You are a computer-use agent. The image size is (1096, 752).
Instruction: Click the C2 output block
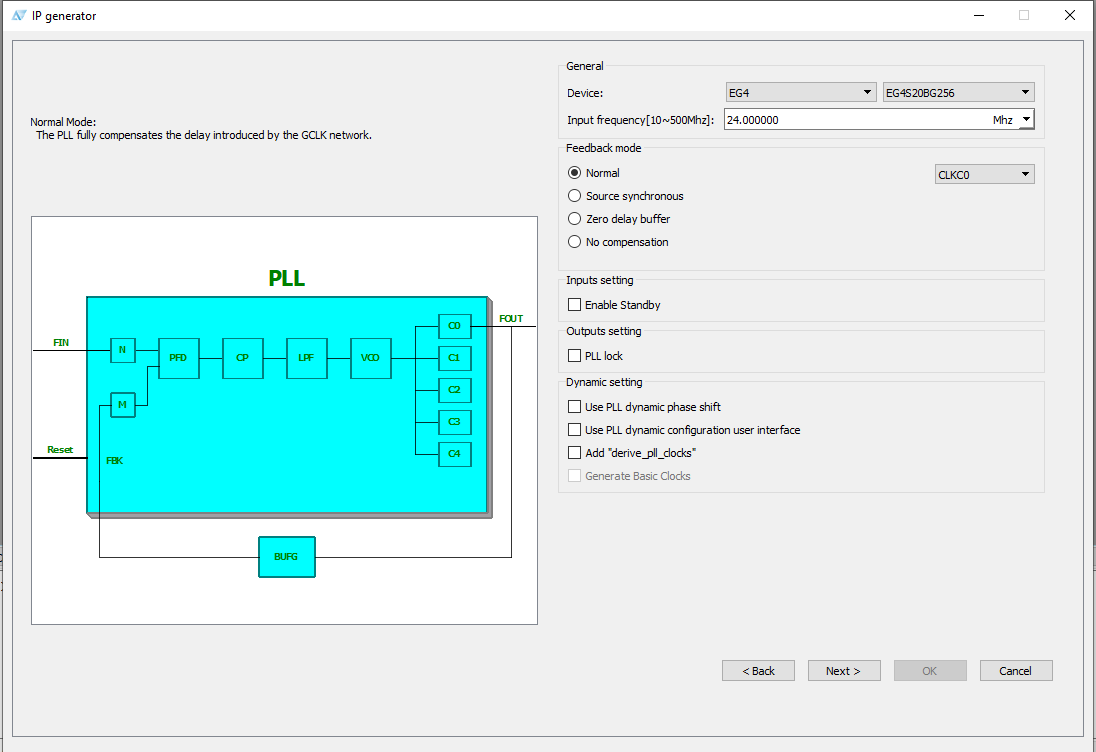454,390
